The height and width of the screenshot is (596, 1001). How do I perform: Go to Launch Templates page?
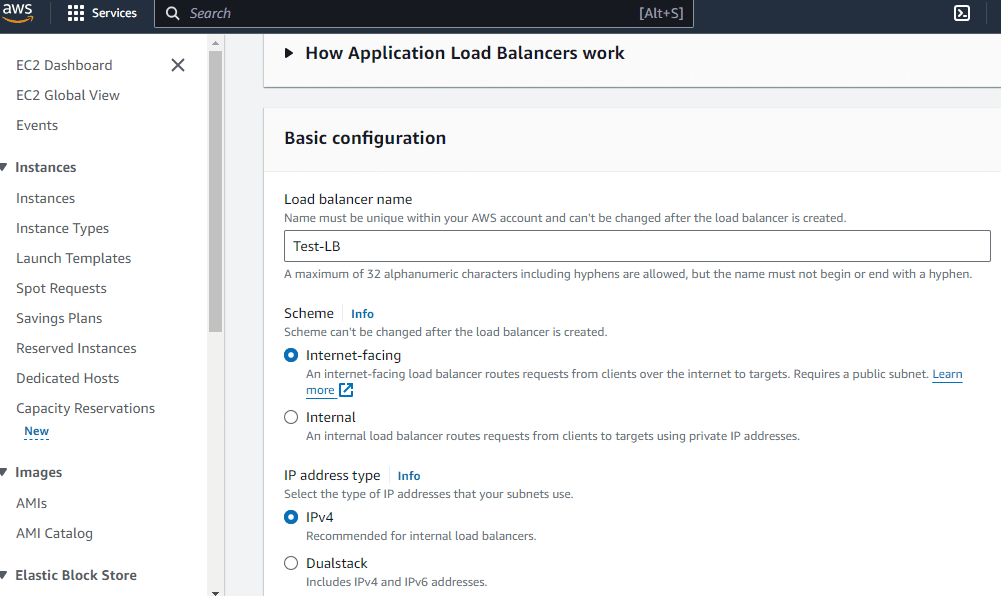(x=73, y=258)
